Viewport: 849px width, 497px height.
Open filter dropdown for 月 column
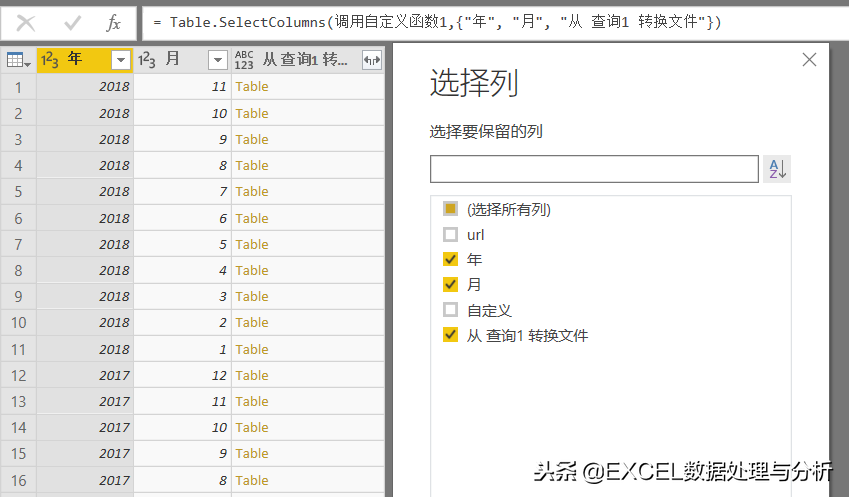pyautogui.click(x=218, y=60)
